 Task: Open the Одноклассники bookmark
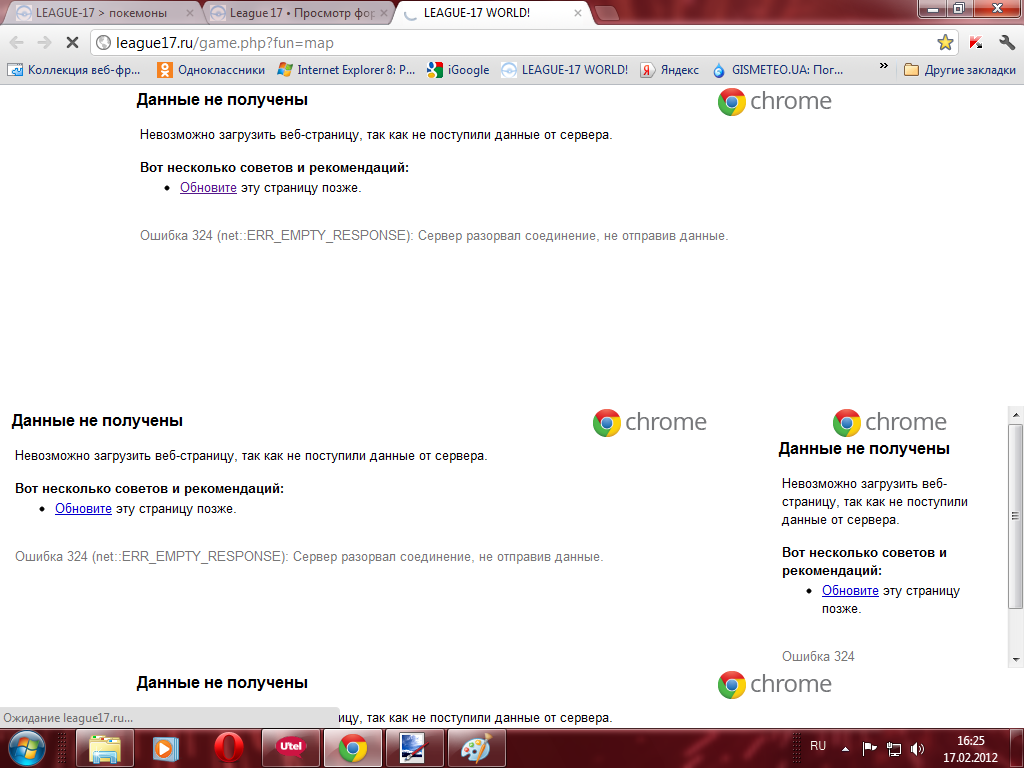coord(211,70)
